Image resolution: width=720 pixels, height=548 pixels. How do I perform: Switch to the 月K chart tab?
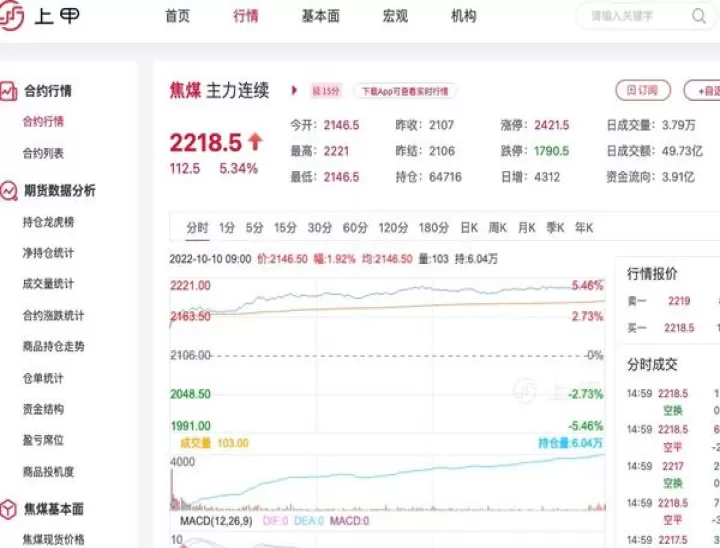coord(527,228)
